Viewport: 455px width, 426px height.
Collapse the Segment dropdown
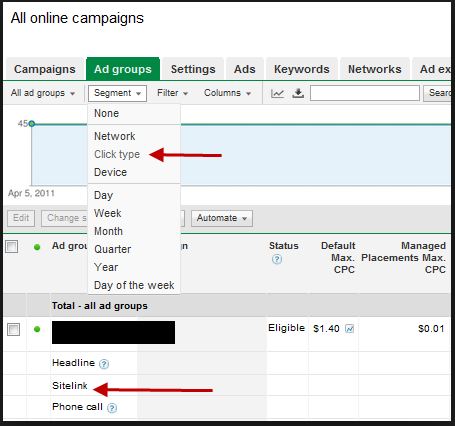pos(117,93)
